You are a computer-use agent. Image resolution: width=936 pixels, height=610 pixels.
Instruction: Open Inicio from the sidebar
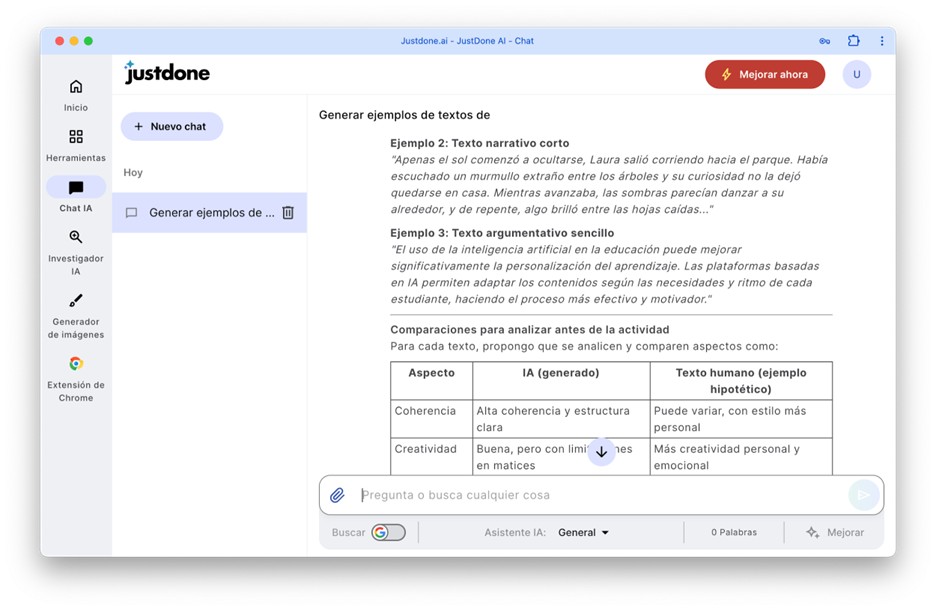(x=75, y=93)
